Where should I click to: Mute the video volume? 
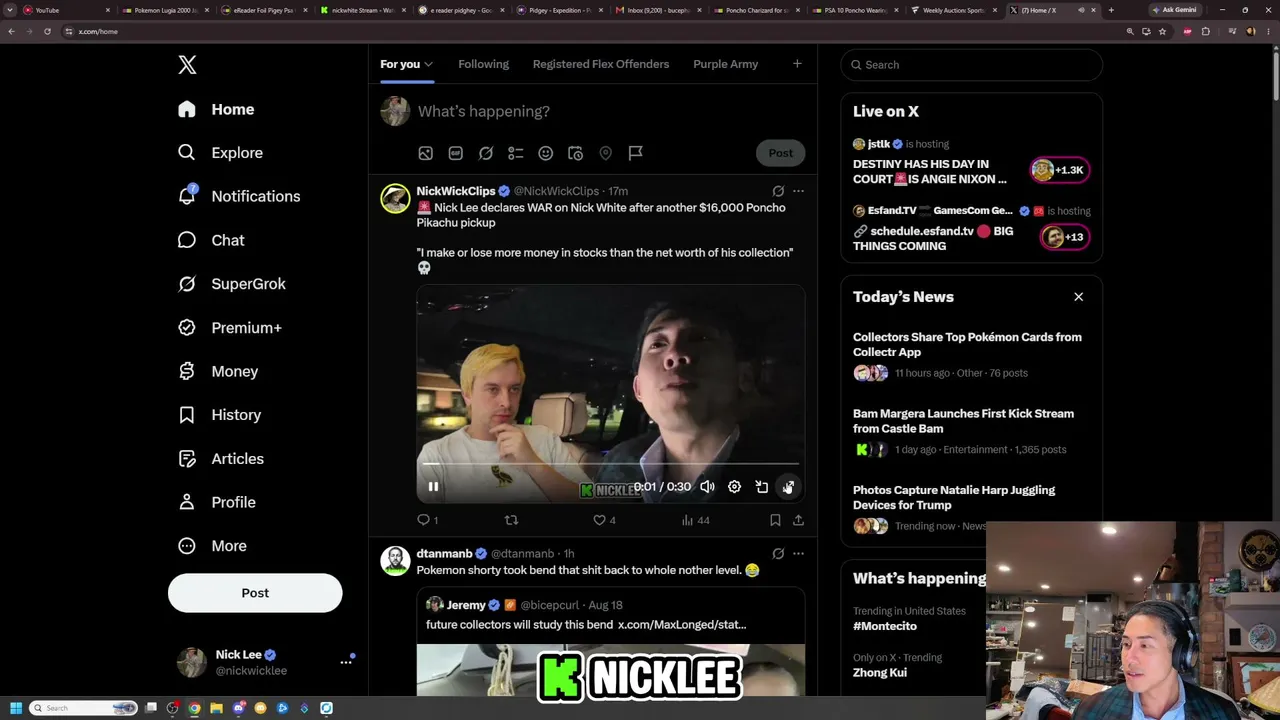pos(707,487)
